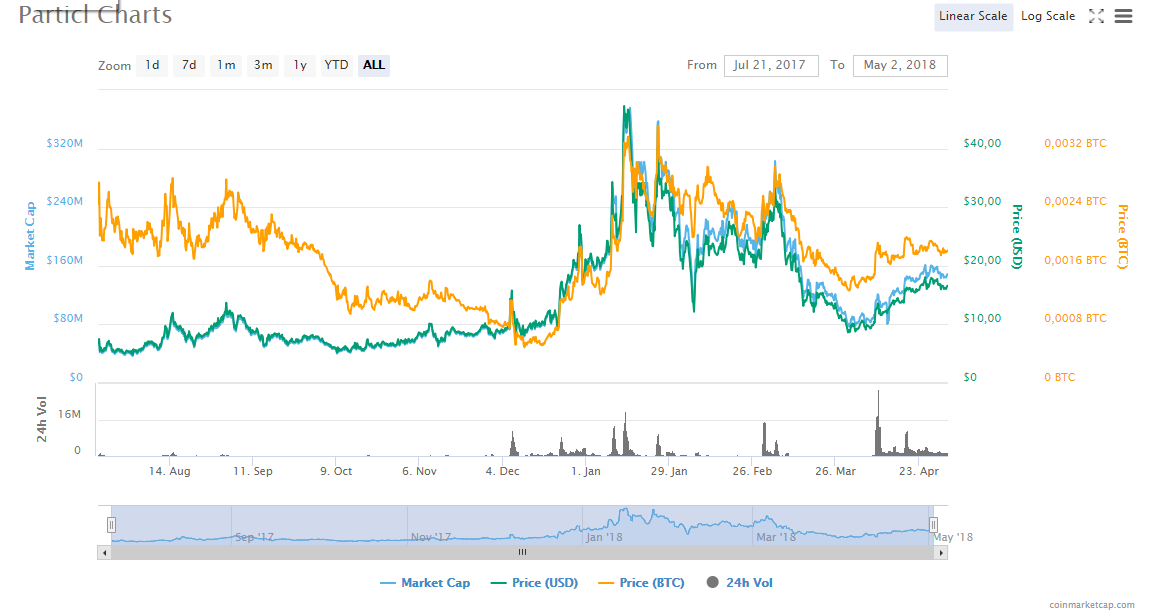Click the Jan '18 navigator label
Image resolution: width=1158 pixels, height=611 pixels.
[x=604, y=537]
